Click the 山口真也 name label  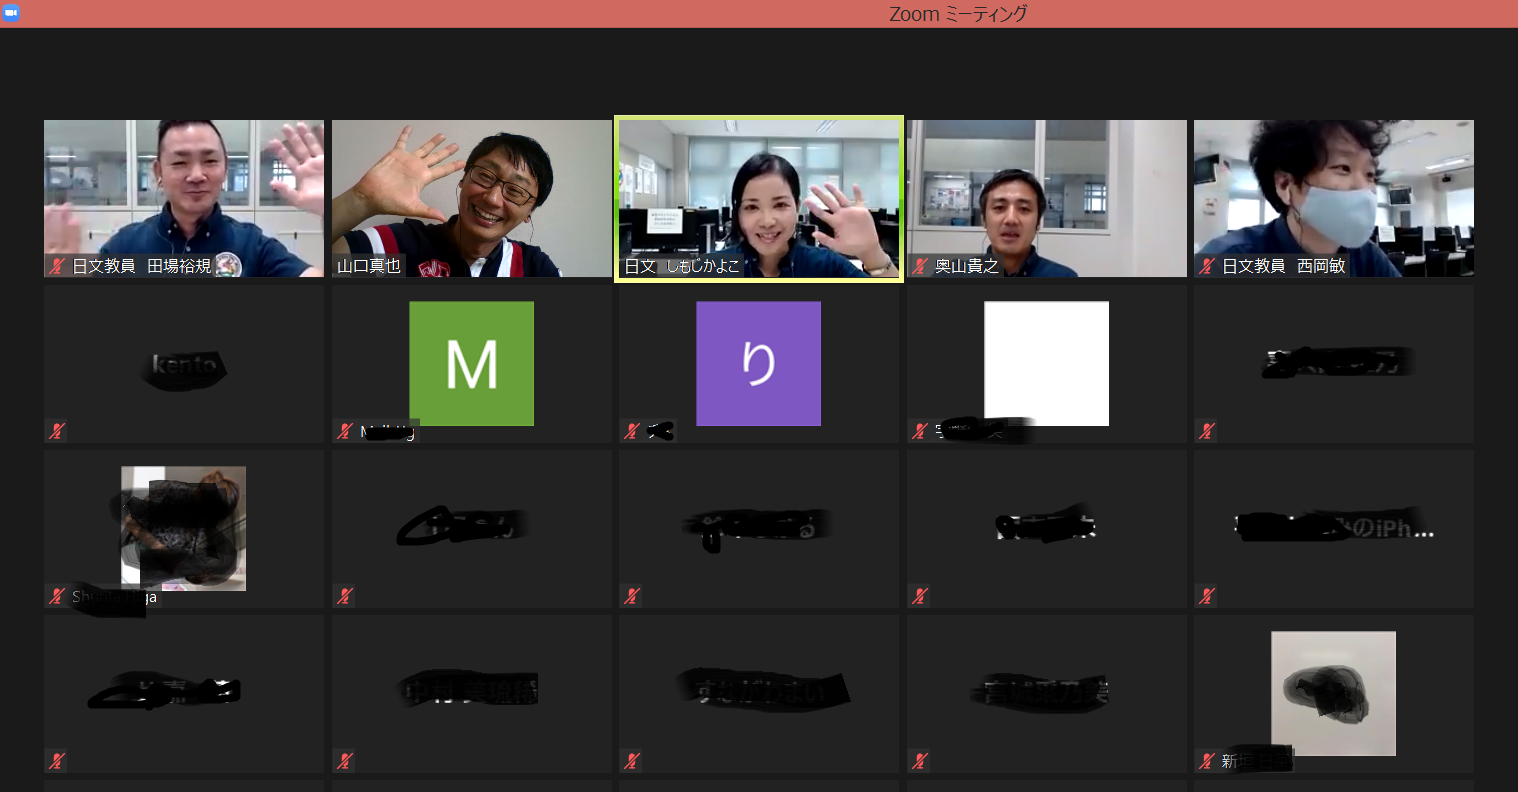[x=369, y=267]
